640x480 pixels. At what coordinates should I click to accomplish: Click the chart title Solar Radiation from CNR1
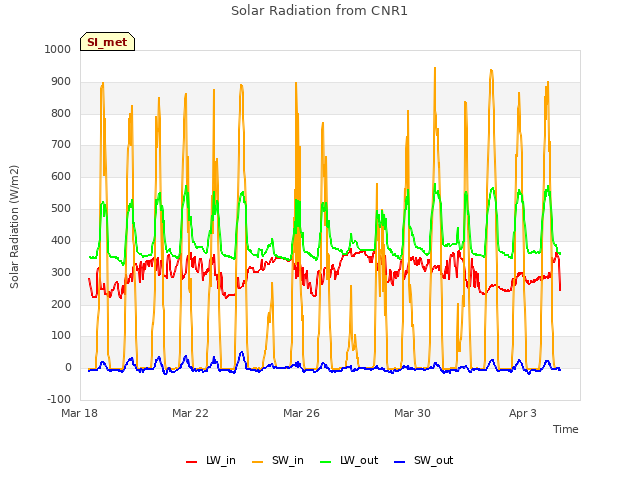pyautogui.click(x=319, y=11)
